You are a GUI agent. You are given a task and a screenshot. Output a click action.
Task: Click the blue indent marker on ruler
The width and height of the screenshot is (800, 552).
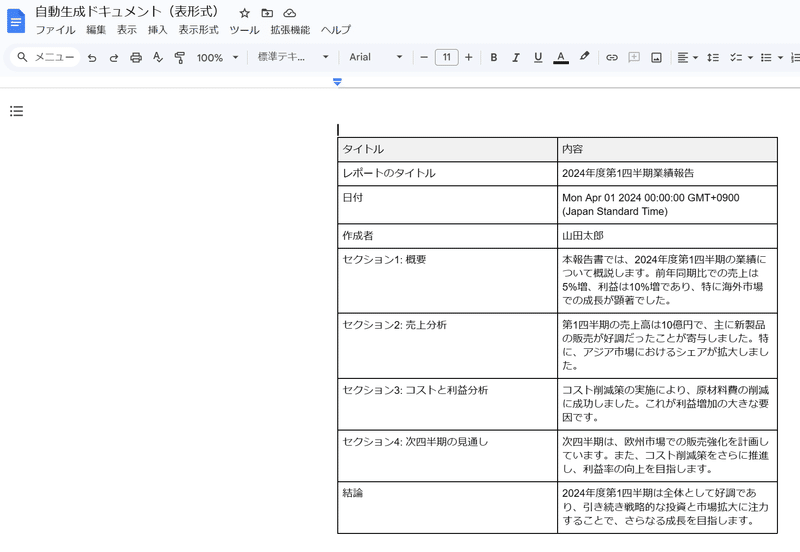[x=337, y=82]
